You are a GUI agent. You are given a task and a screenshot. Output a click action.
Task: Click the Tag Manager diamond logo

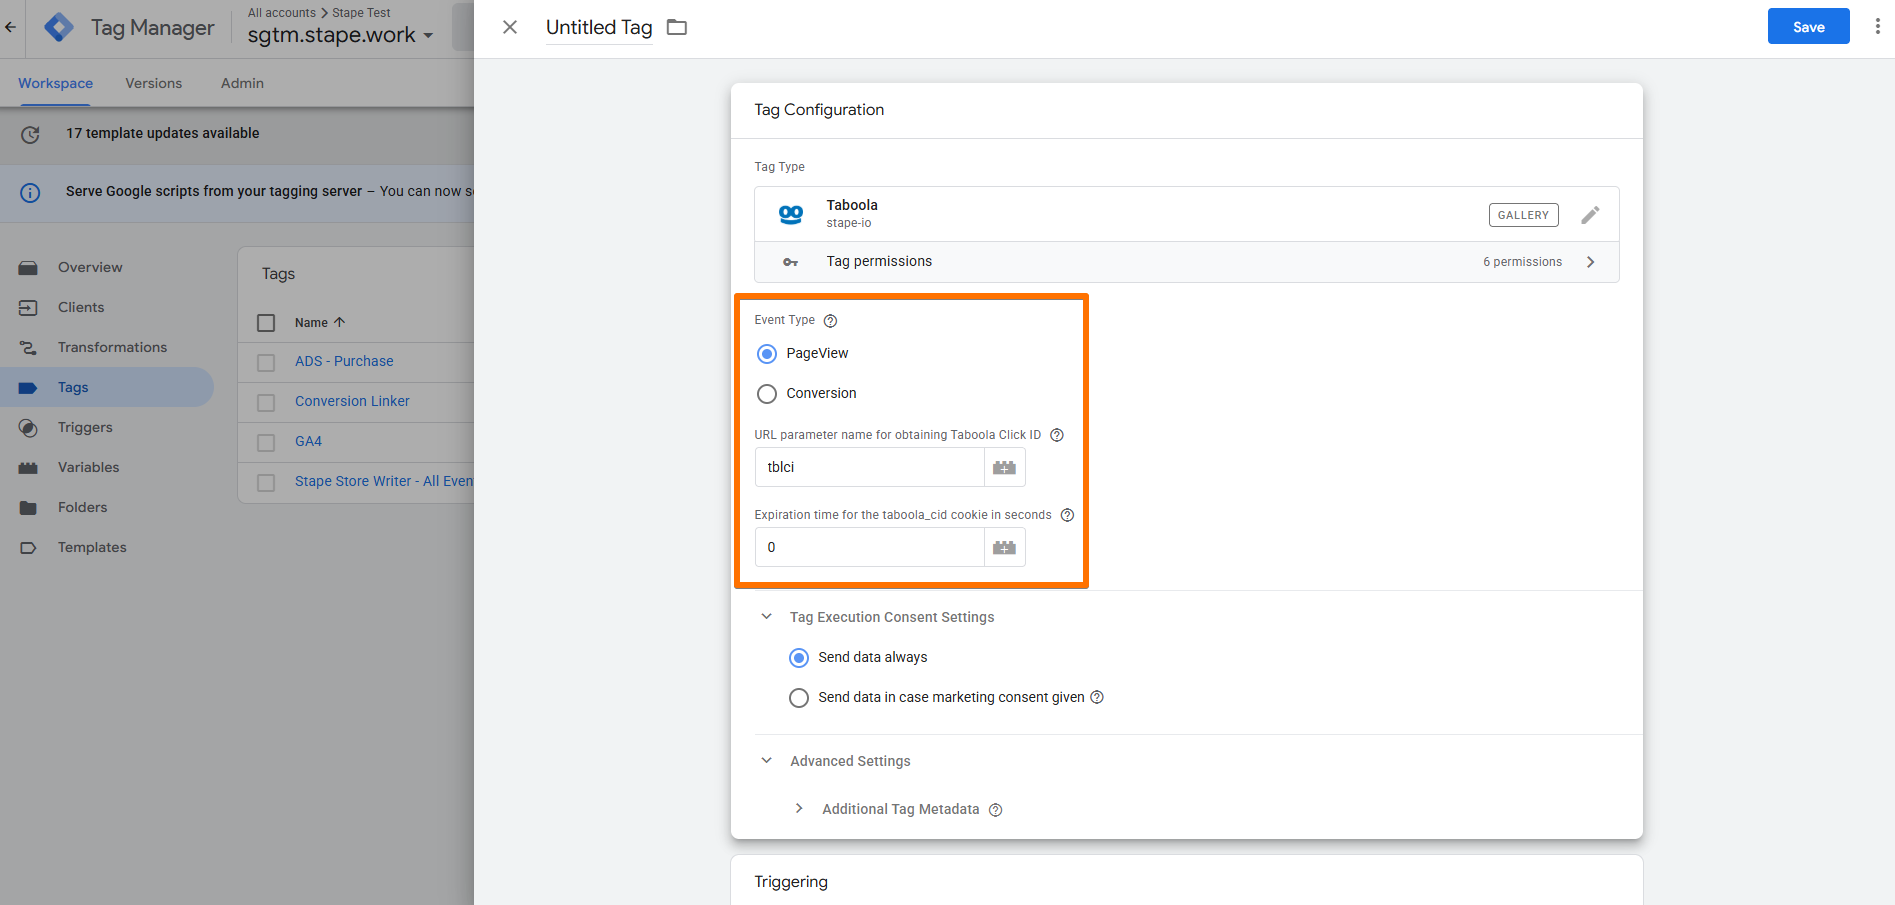pyautogui.click(x=59, y=27)
